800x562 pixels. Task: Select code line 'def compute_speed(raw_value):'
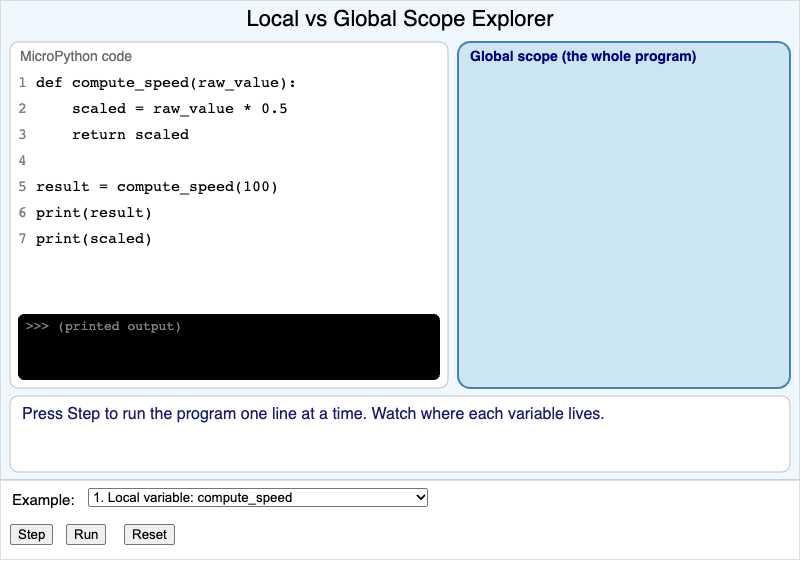166,83
